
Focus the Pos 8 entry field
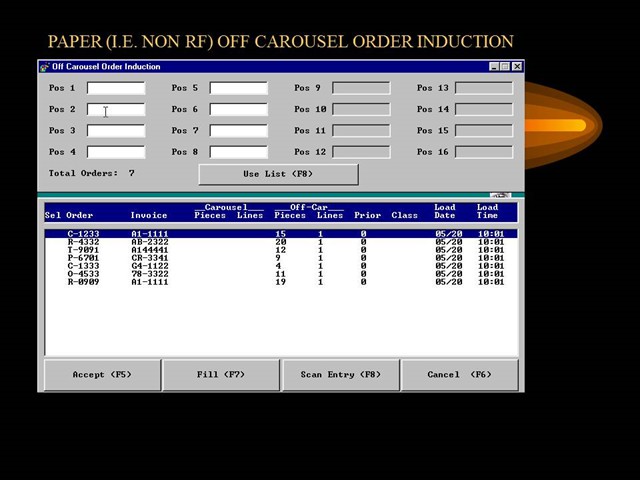(x=238, y=152)
